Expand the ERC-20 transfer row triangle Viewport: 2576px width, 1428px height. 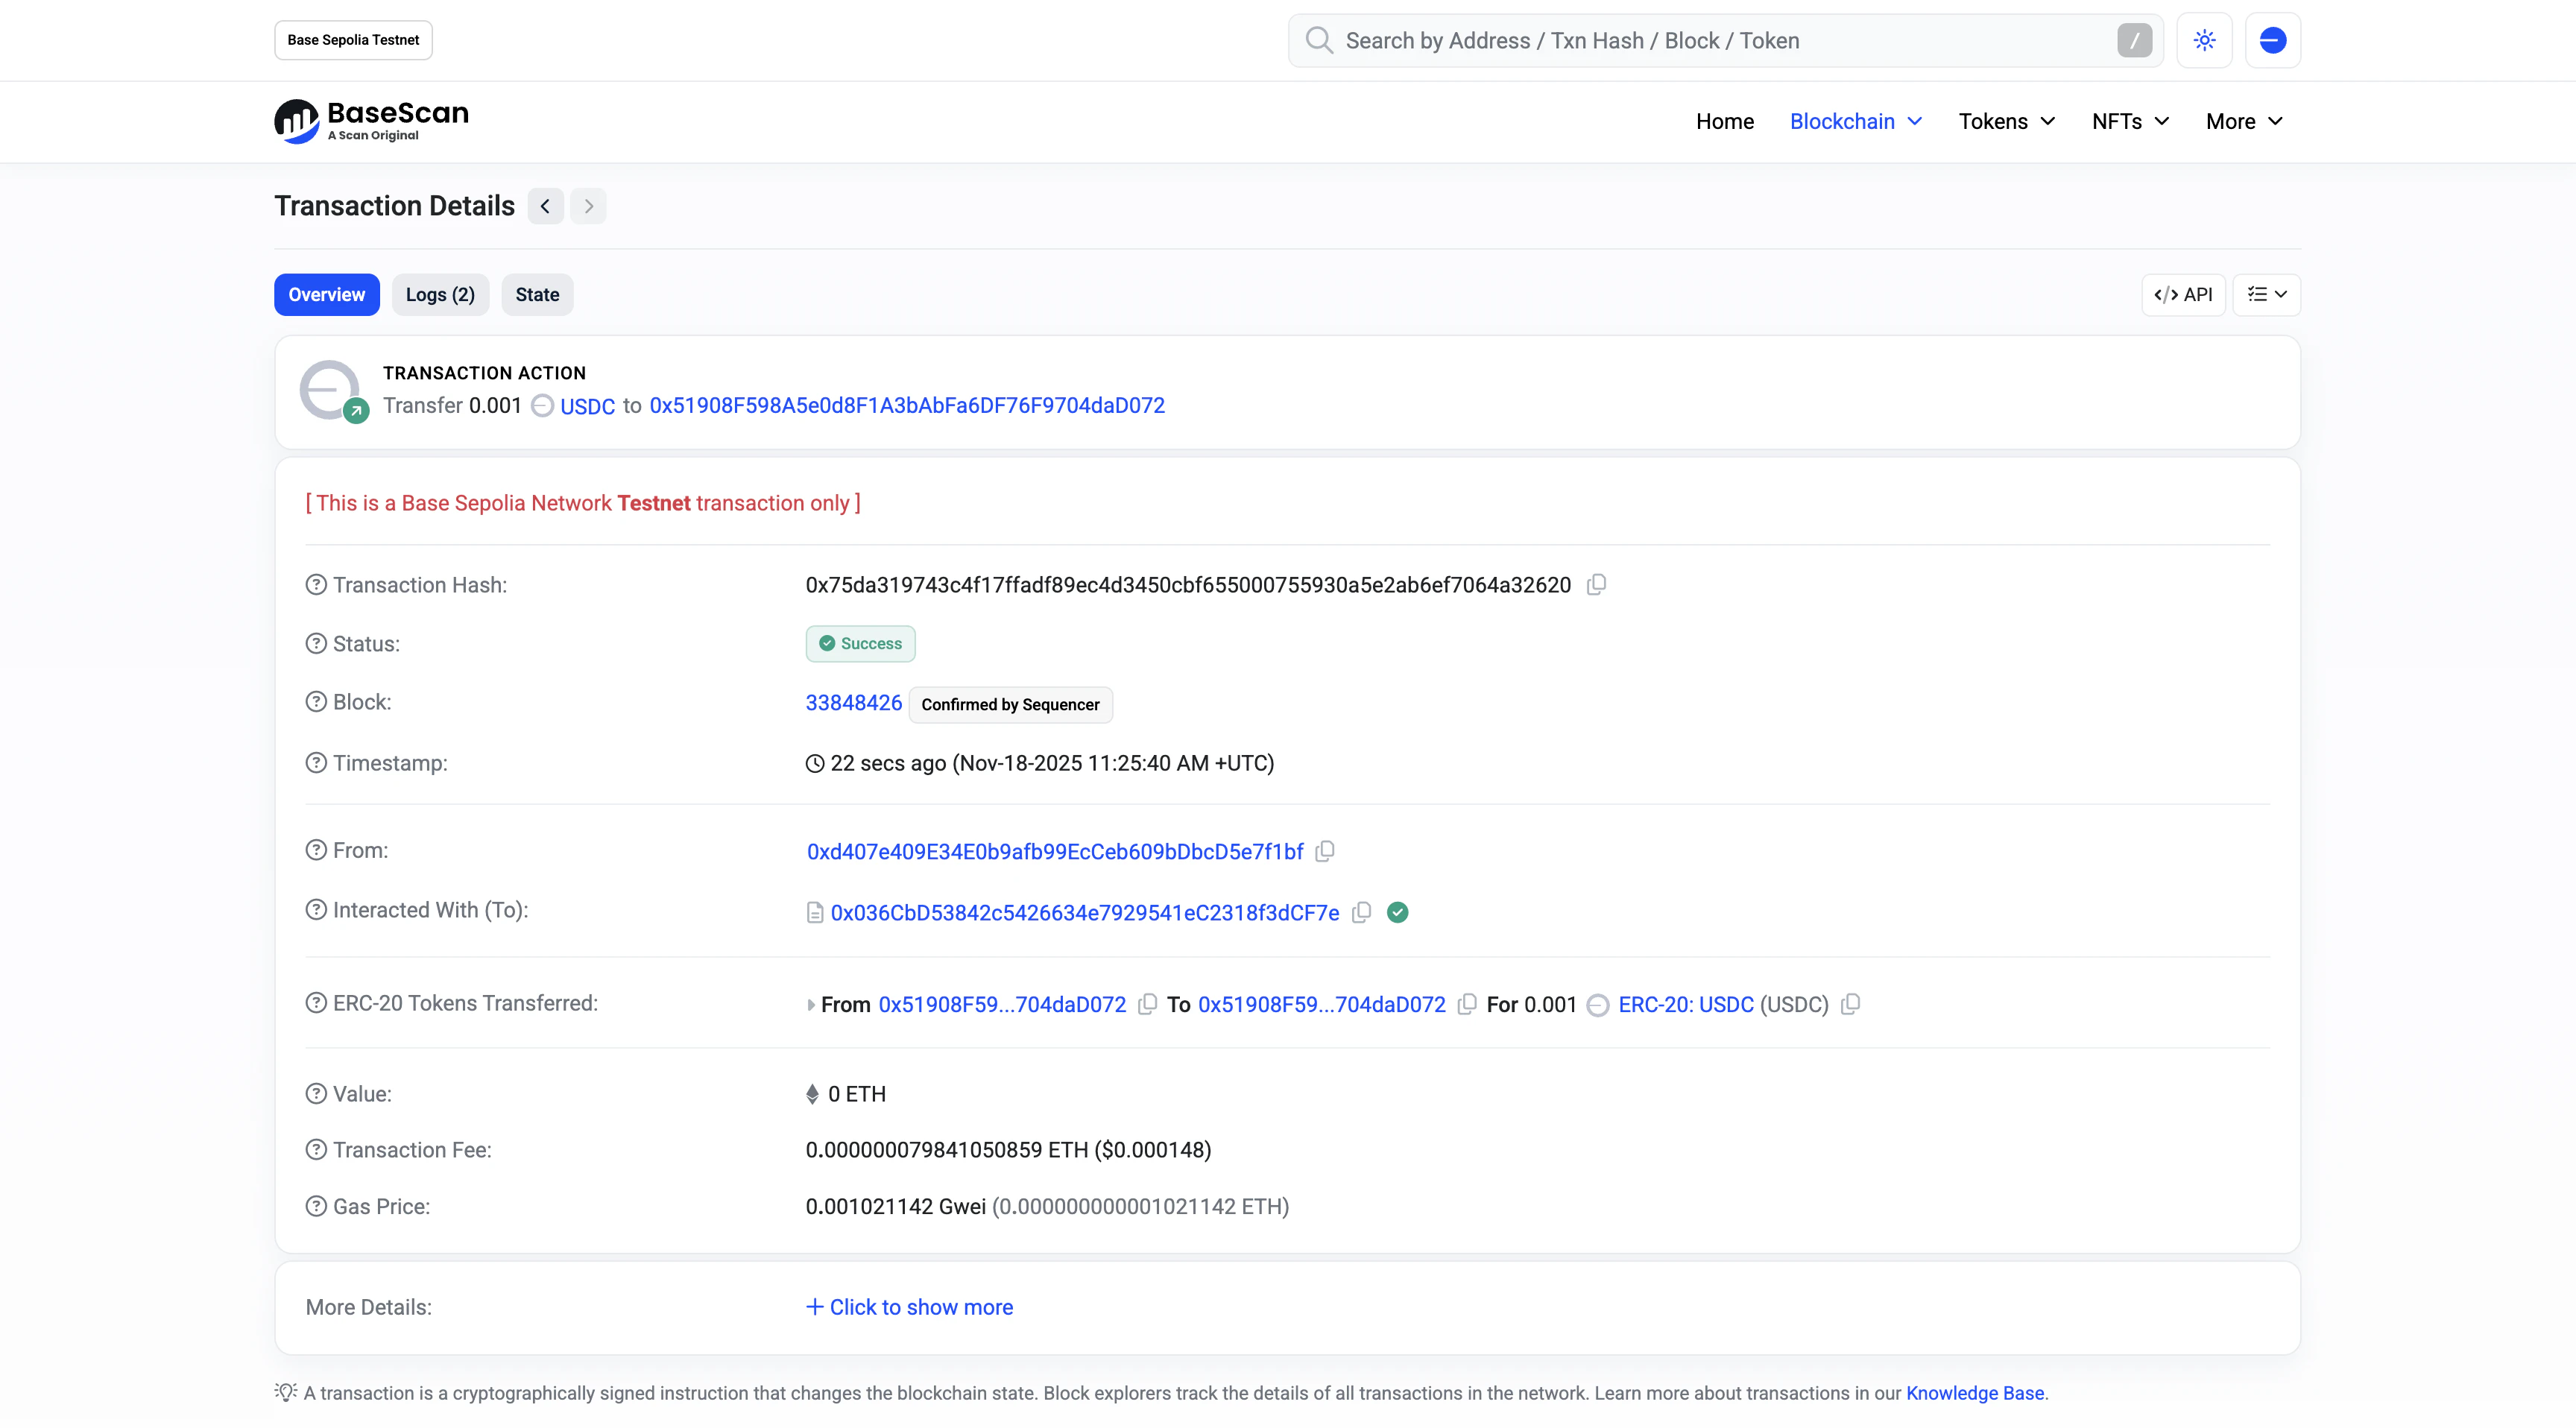tap(811, 1005)
